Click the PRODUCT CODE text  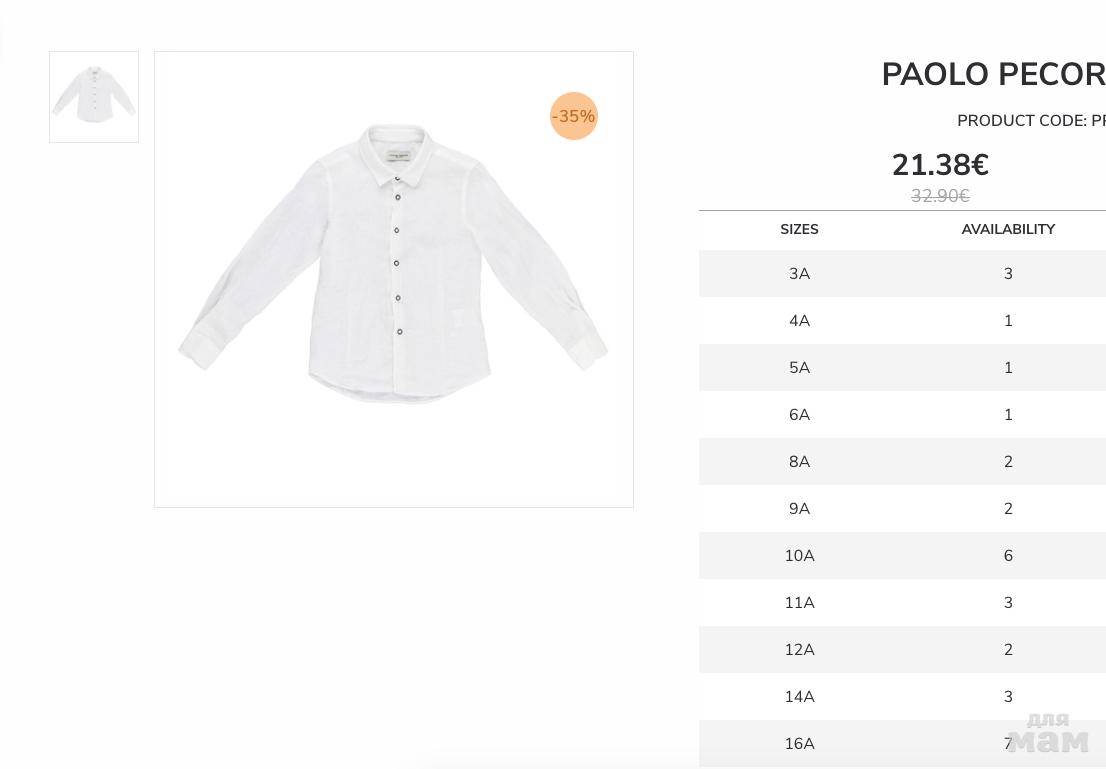pyautogui.click(x=1030, y=121)
